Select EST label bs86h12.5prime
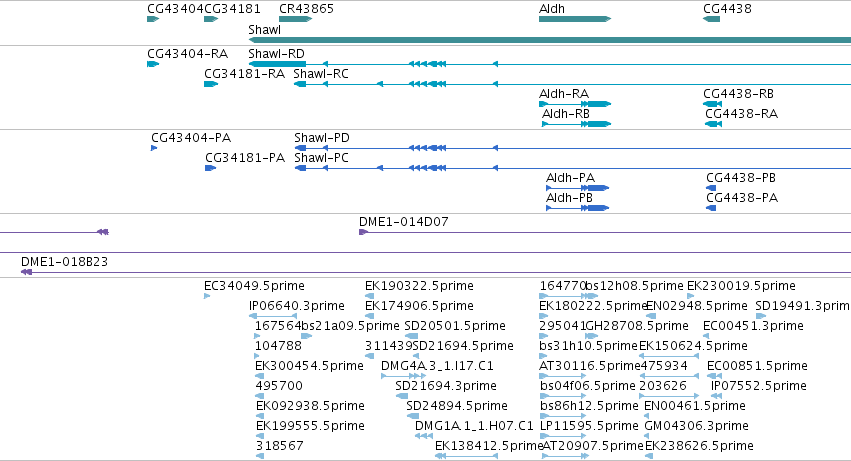 tap(589, 407)
